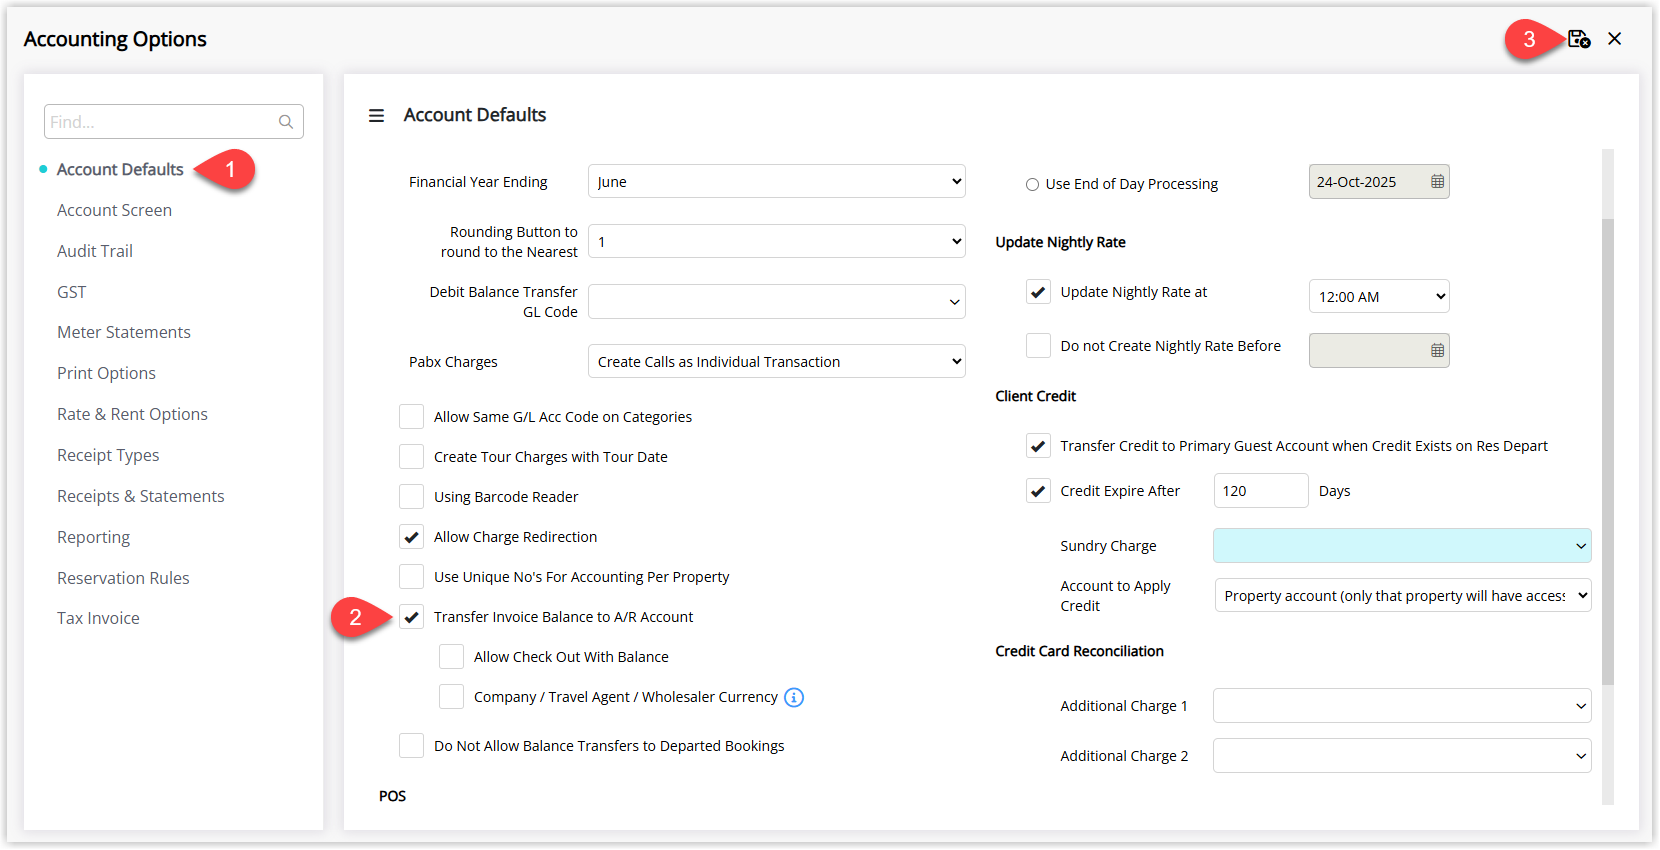
Task: Open the Additional Charge 1 dropdown
Action: click(x=1402, y=705)
